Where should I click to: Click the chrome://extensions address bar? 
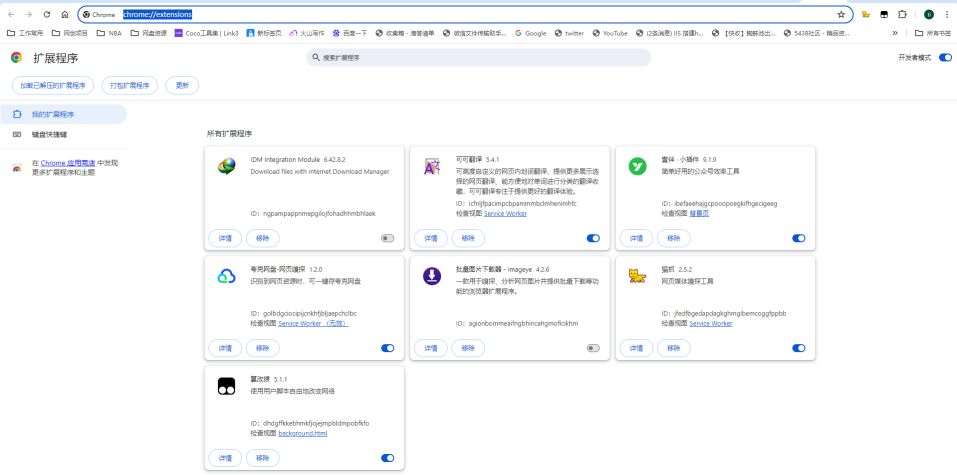[x=466, y=14]
